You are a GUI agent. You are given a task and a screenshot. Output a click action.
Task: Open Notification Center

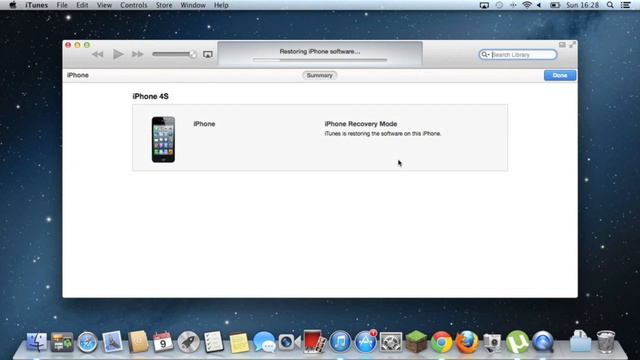626,5
